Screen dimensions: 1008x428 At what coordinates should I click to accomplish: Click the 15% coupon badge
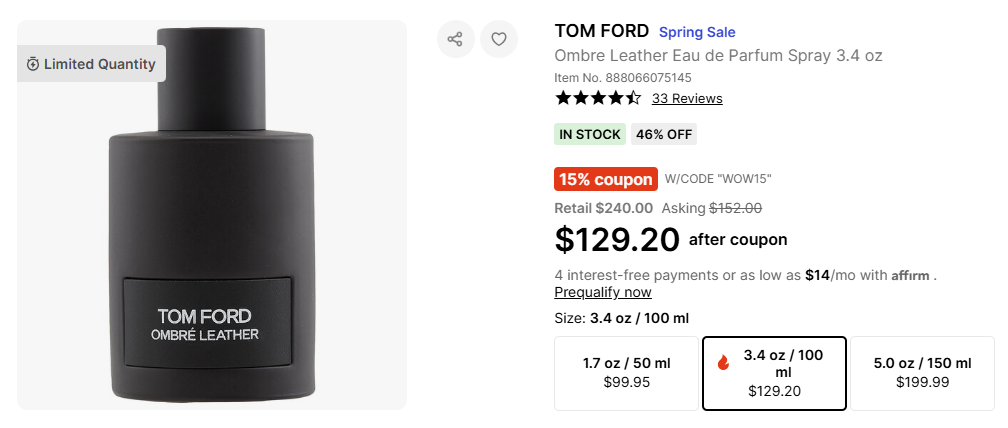click(605, 179)
